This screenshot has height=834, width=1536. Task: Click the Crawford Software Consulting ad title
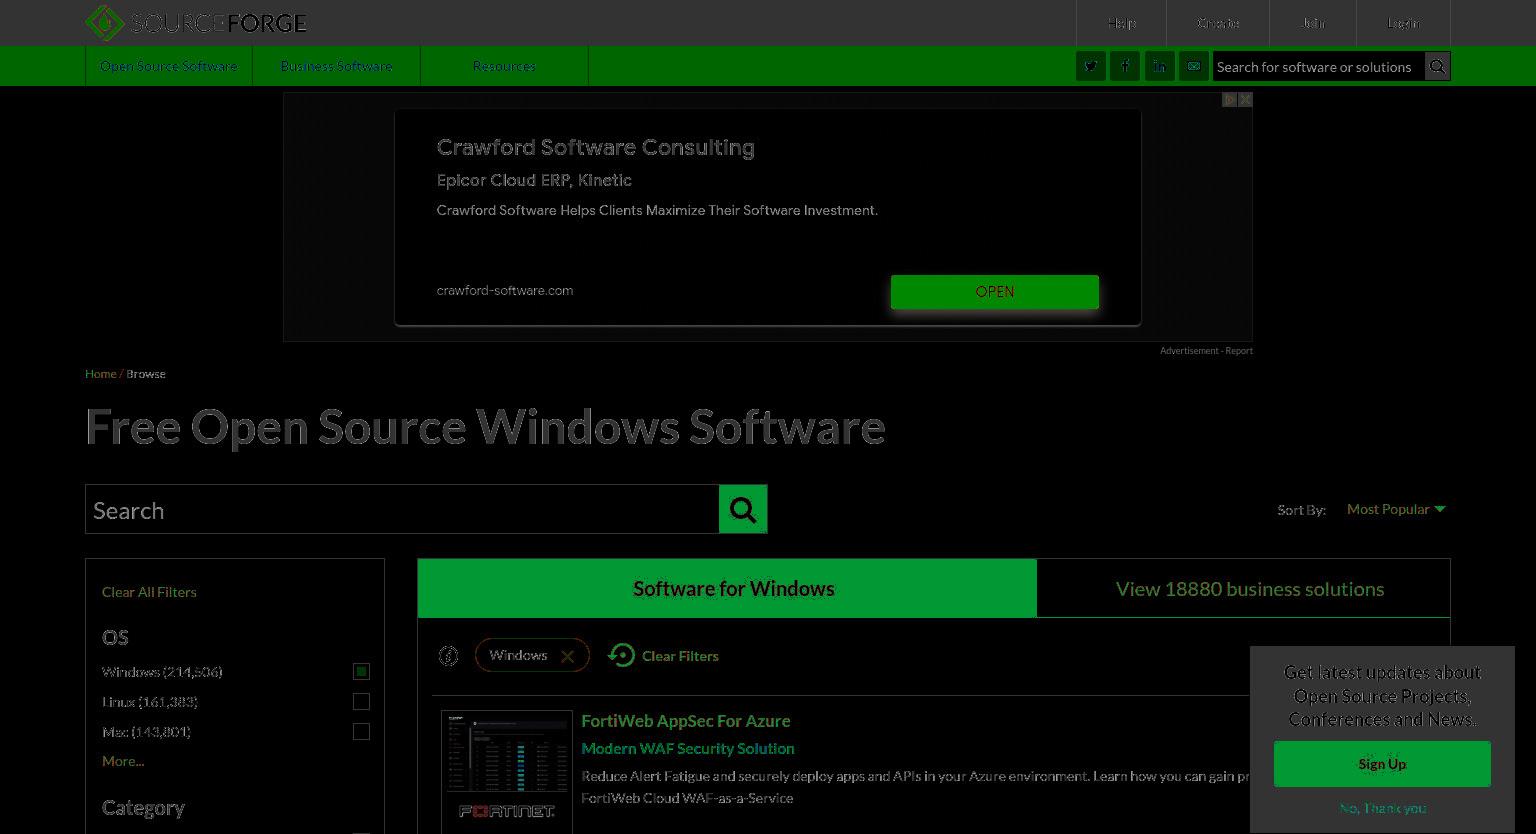point(596,148)
